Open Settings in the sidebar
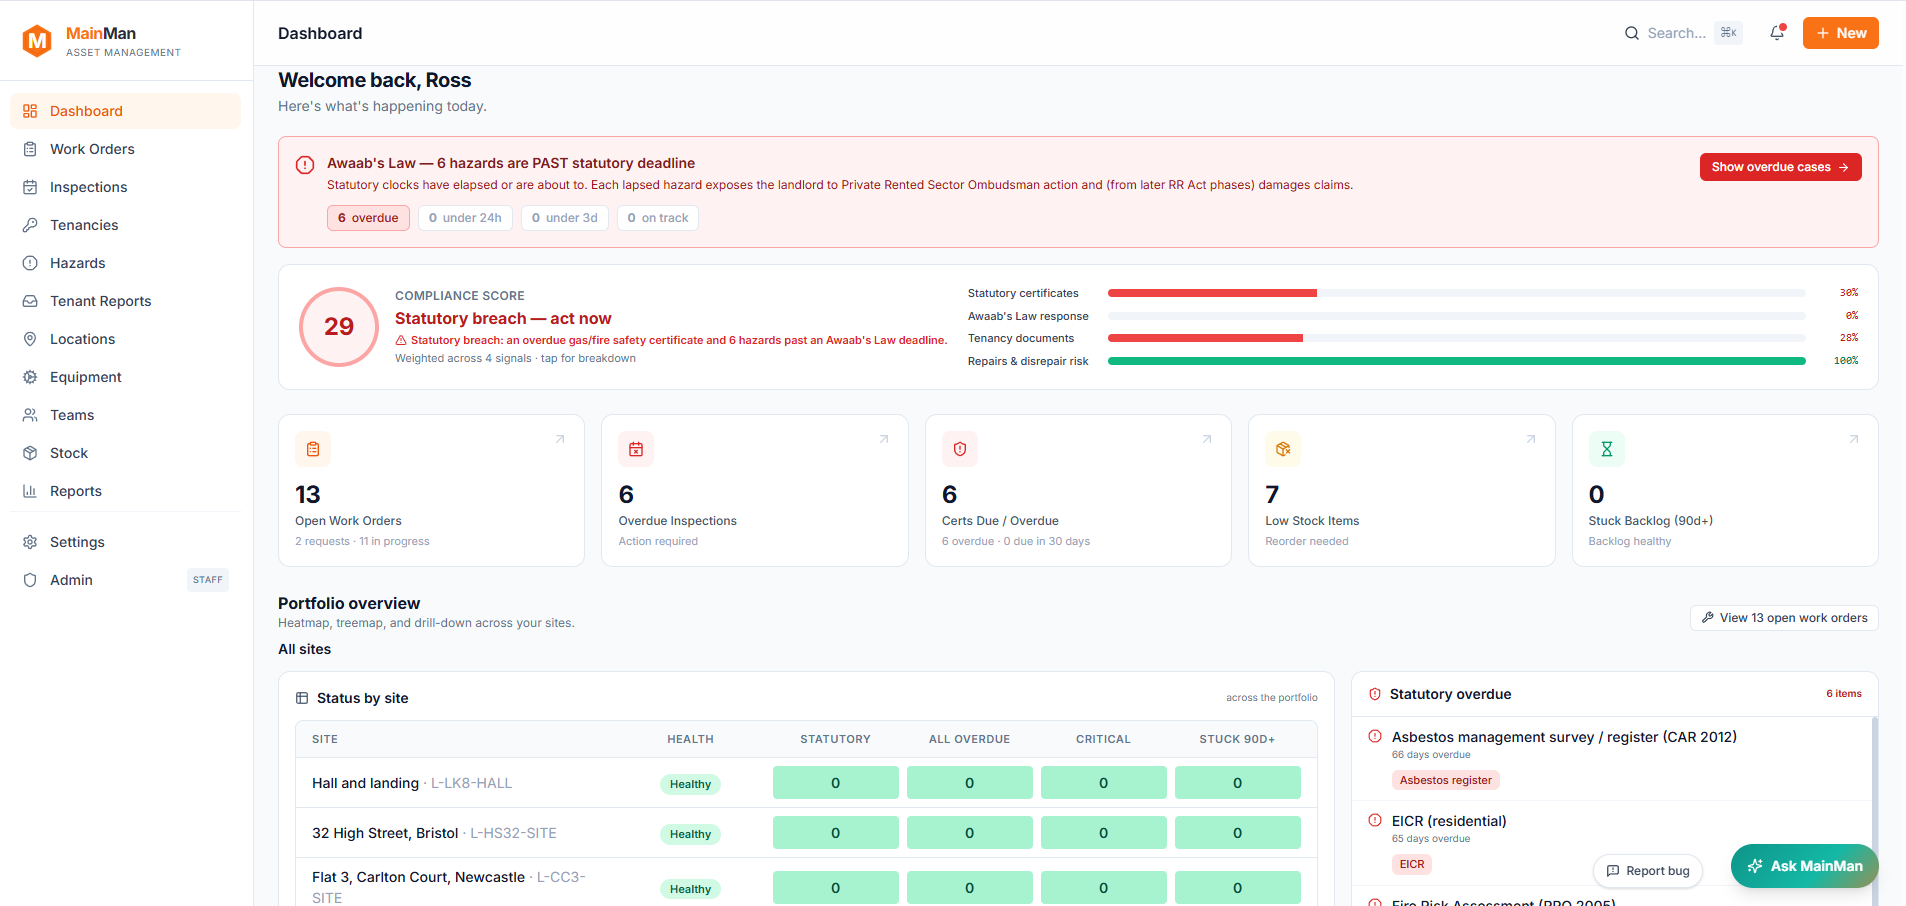This screenshot has width=1906, height=906. (x=125, y=542)
